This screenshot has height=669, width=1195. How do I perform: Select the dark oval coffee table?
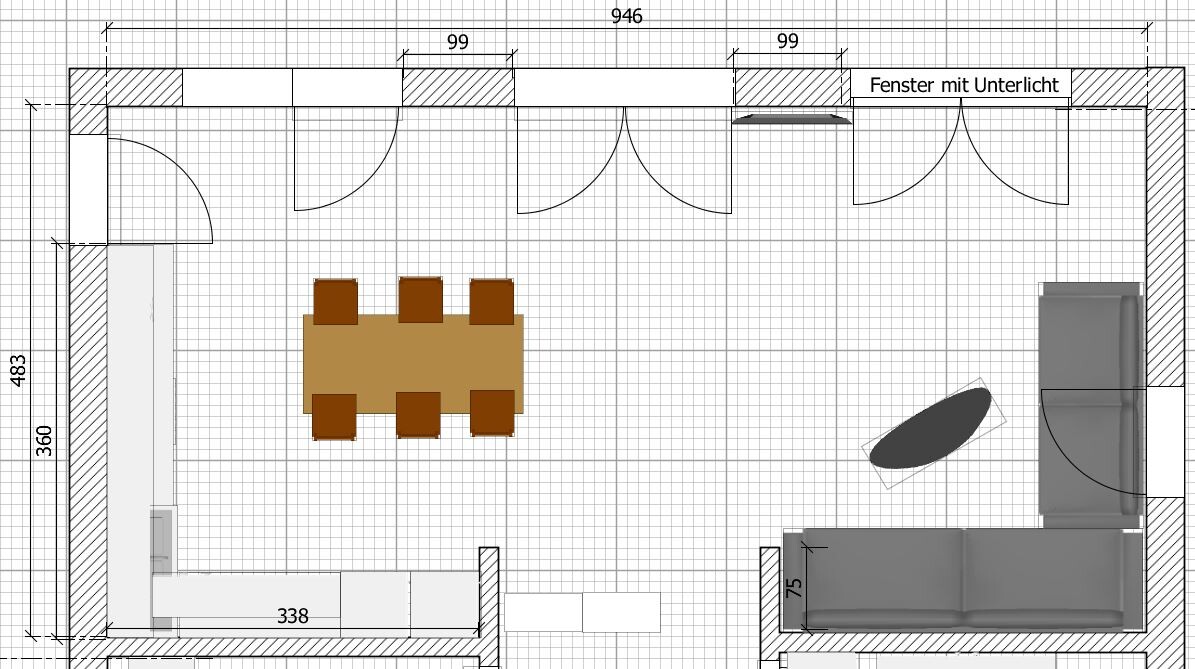tap(931, 428)
